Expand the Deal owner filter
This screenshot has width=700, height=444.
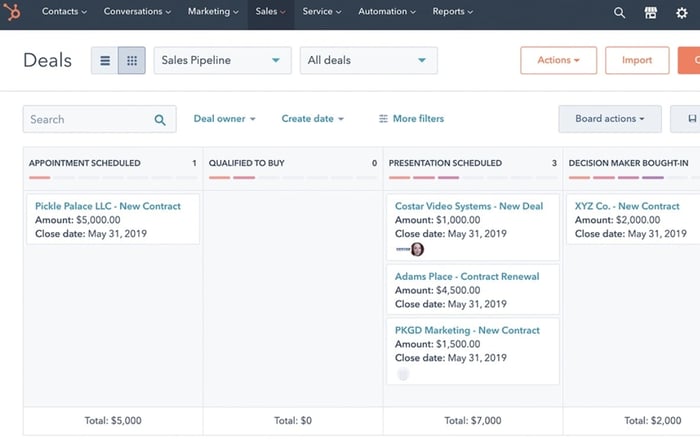click(224, 119)
